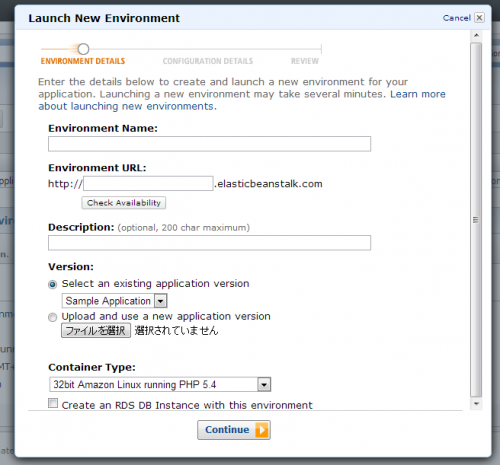Viewport: 500px width, 465px height.
Task: Select the Environment Details step label
Action: [x=83, y=61]
